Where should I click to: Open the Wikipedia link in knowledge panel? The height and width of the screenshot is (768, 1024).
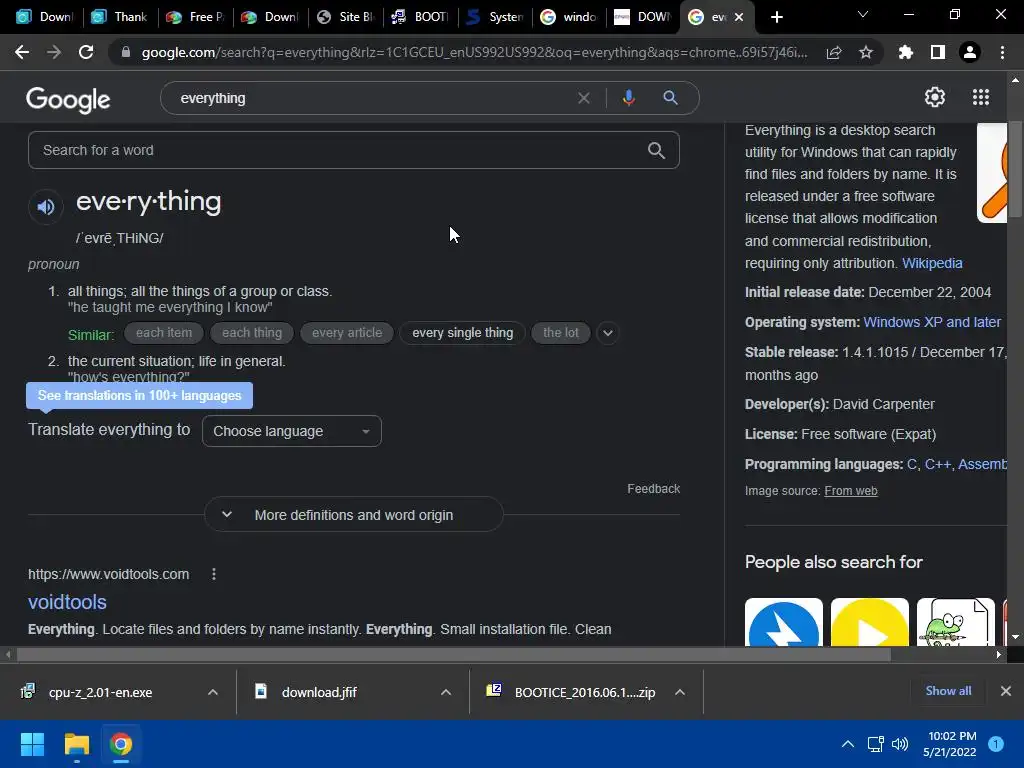pyautogui.click(x=932, y=263)
